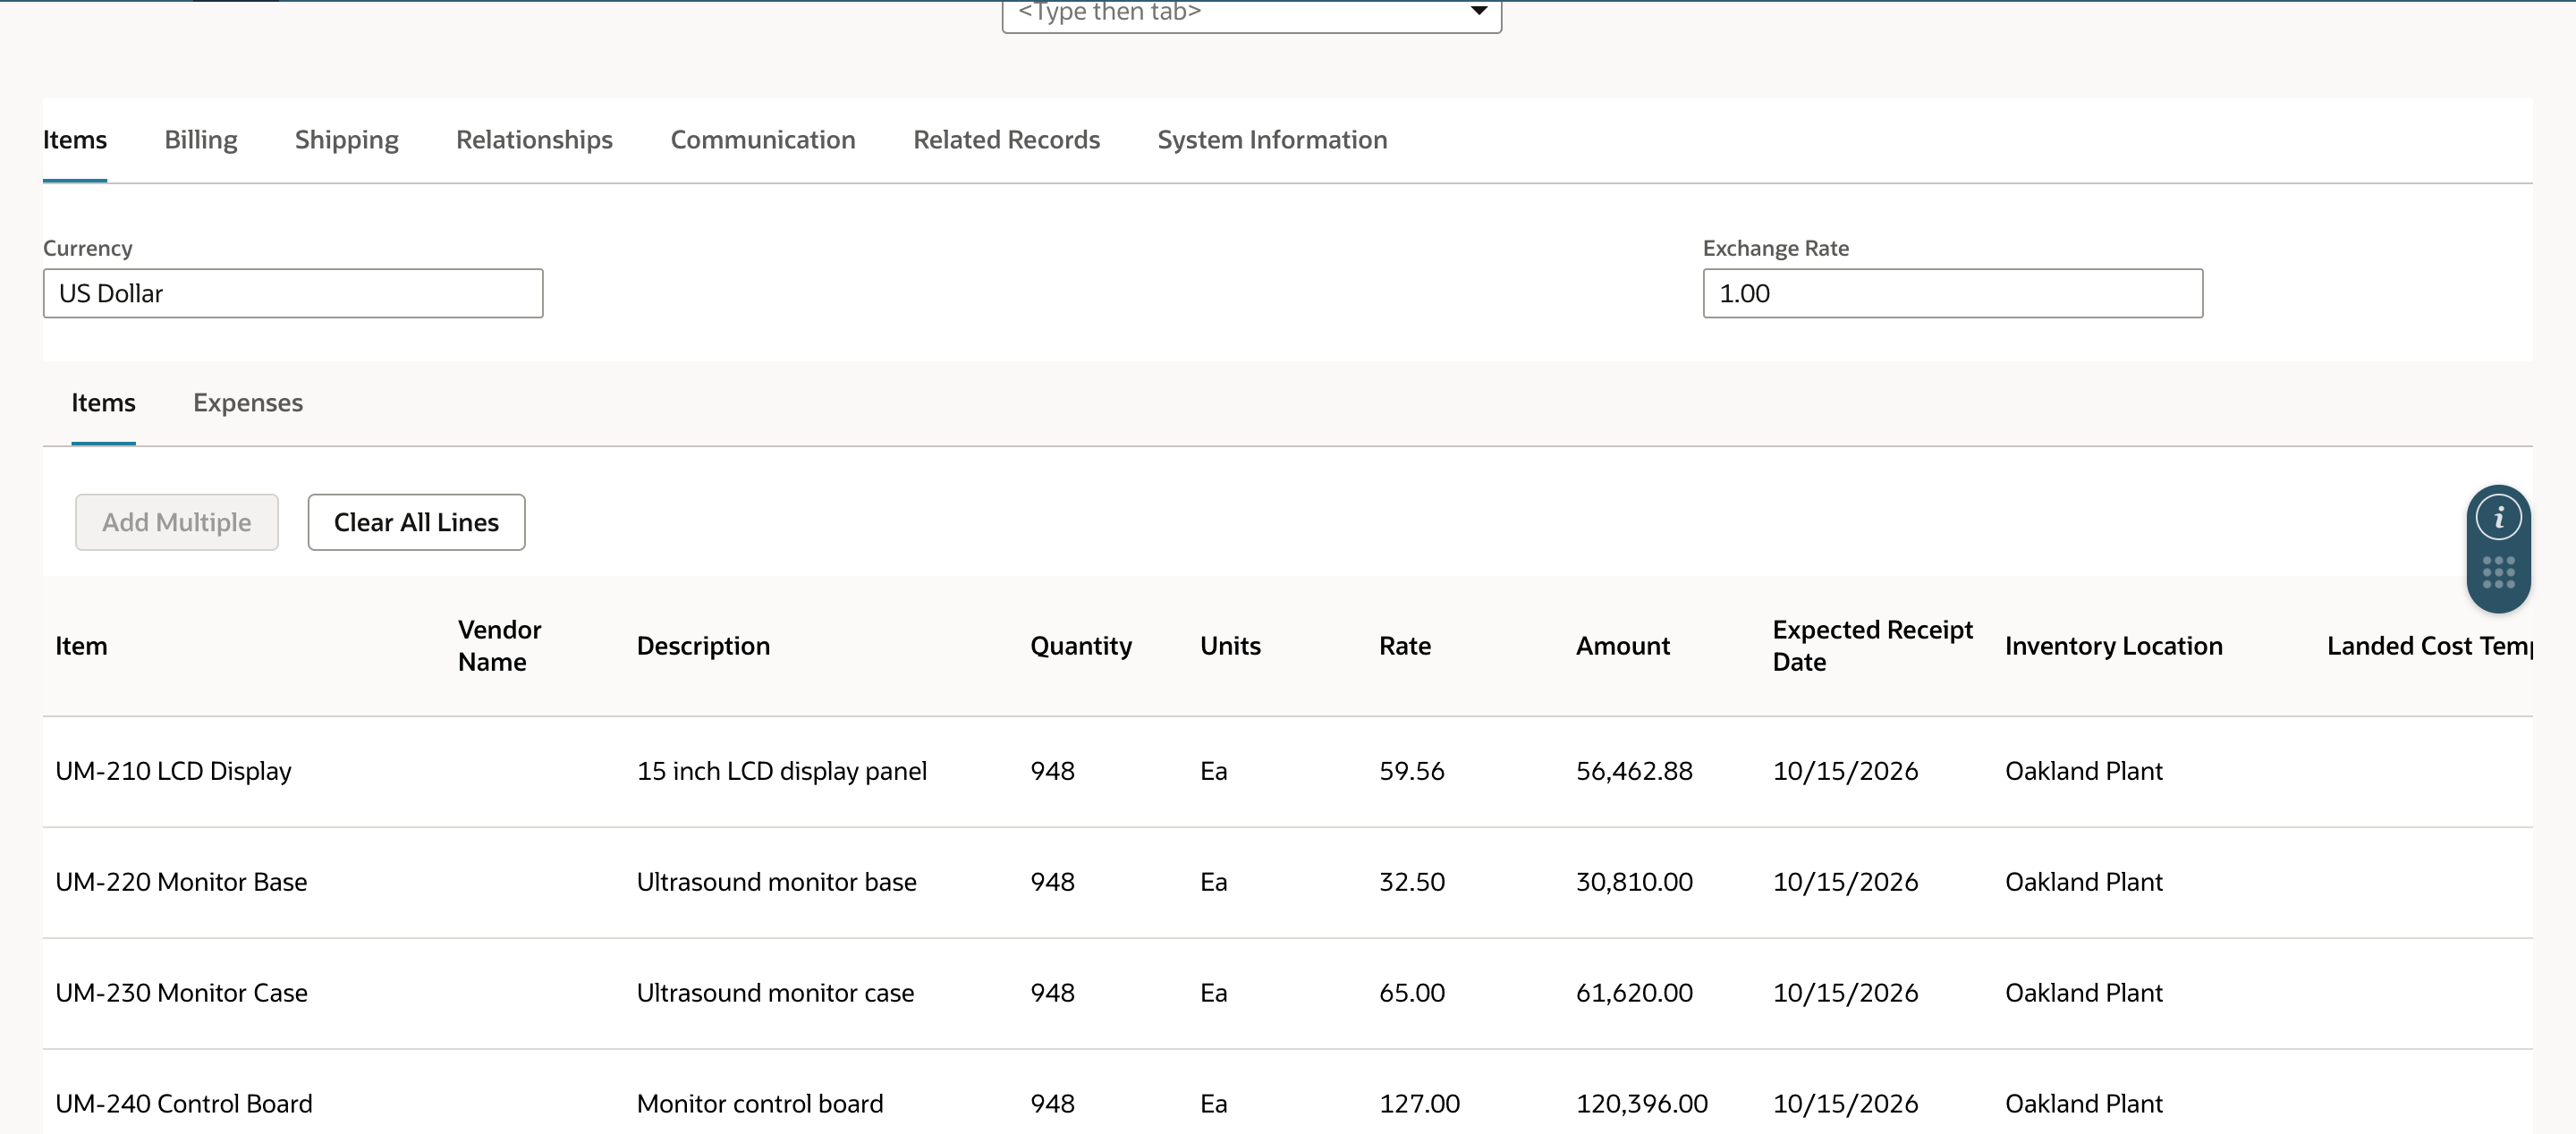Screen dimensions: 2576x1134
Task: Click the Add Multiple button
Action: (177, 522)
